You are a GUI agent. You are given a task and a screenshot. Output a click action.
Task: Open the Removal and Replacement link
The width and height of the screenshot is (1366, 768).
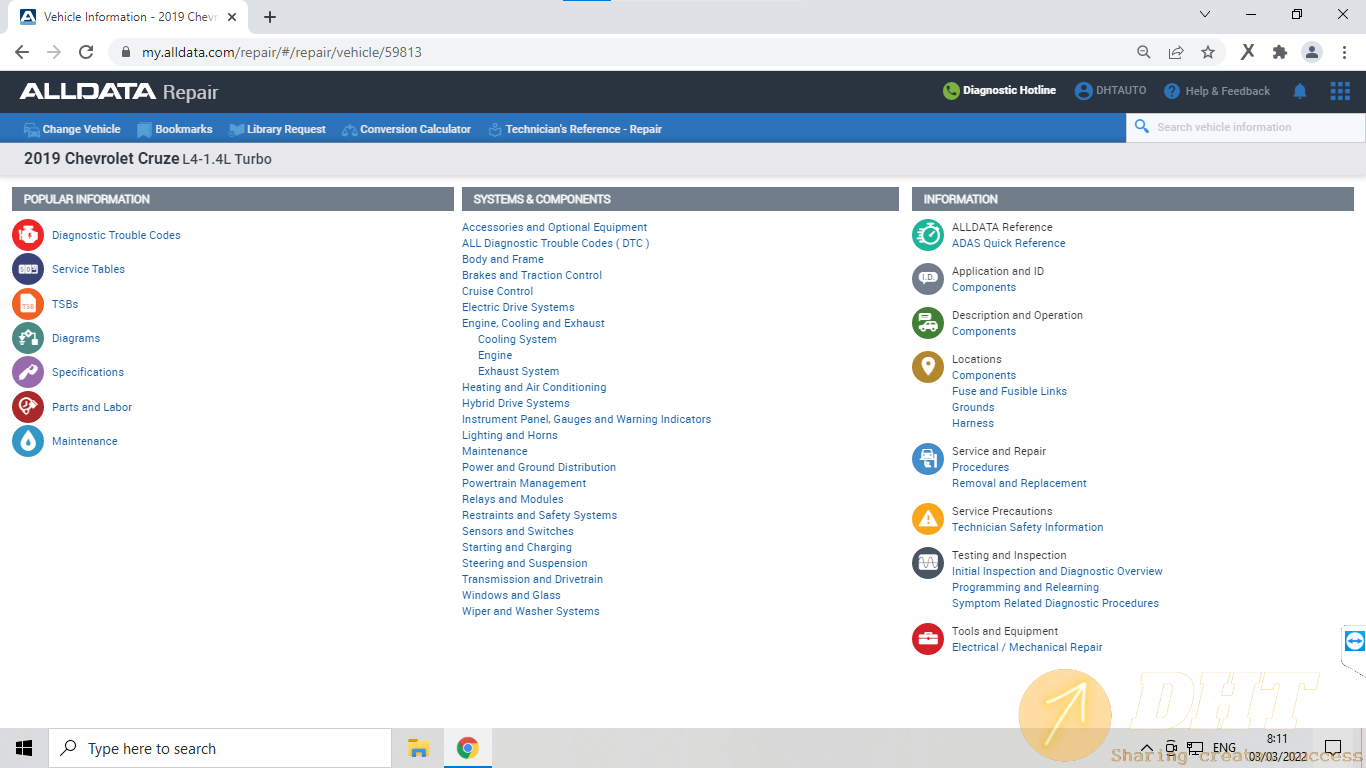pyautogui.click(x=1019, y=483)
